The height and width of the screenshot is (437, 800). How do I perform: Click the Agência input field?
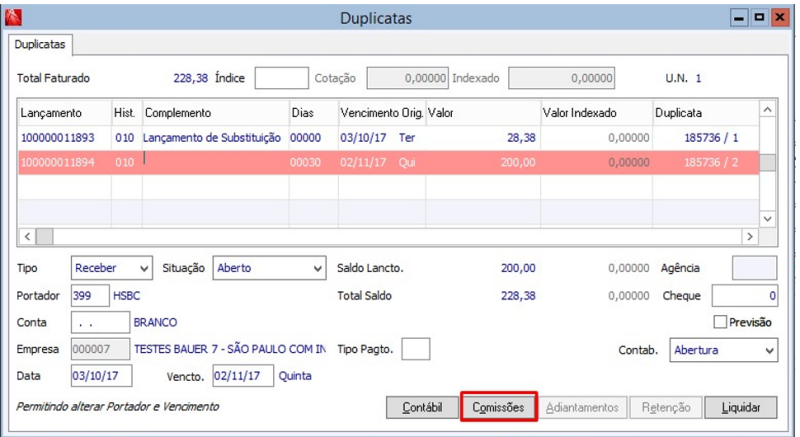755,268
